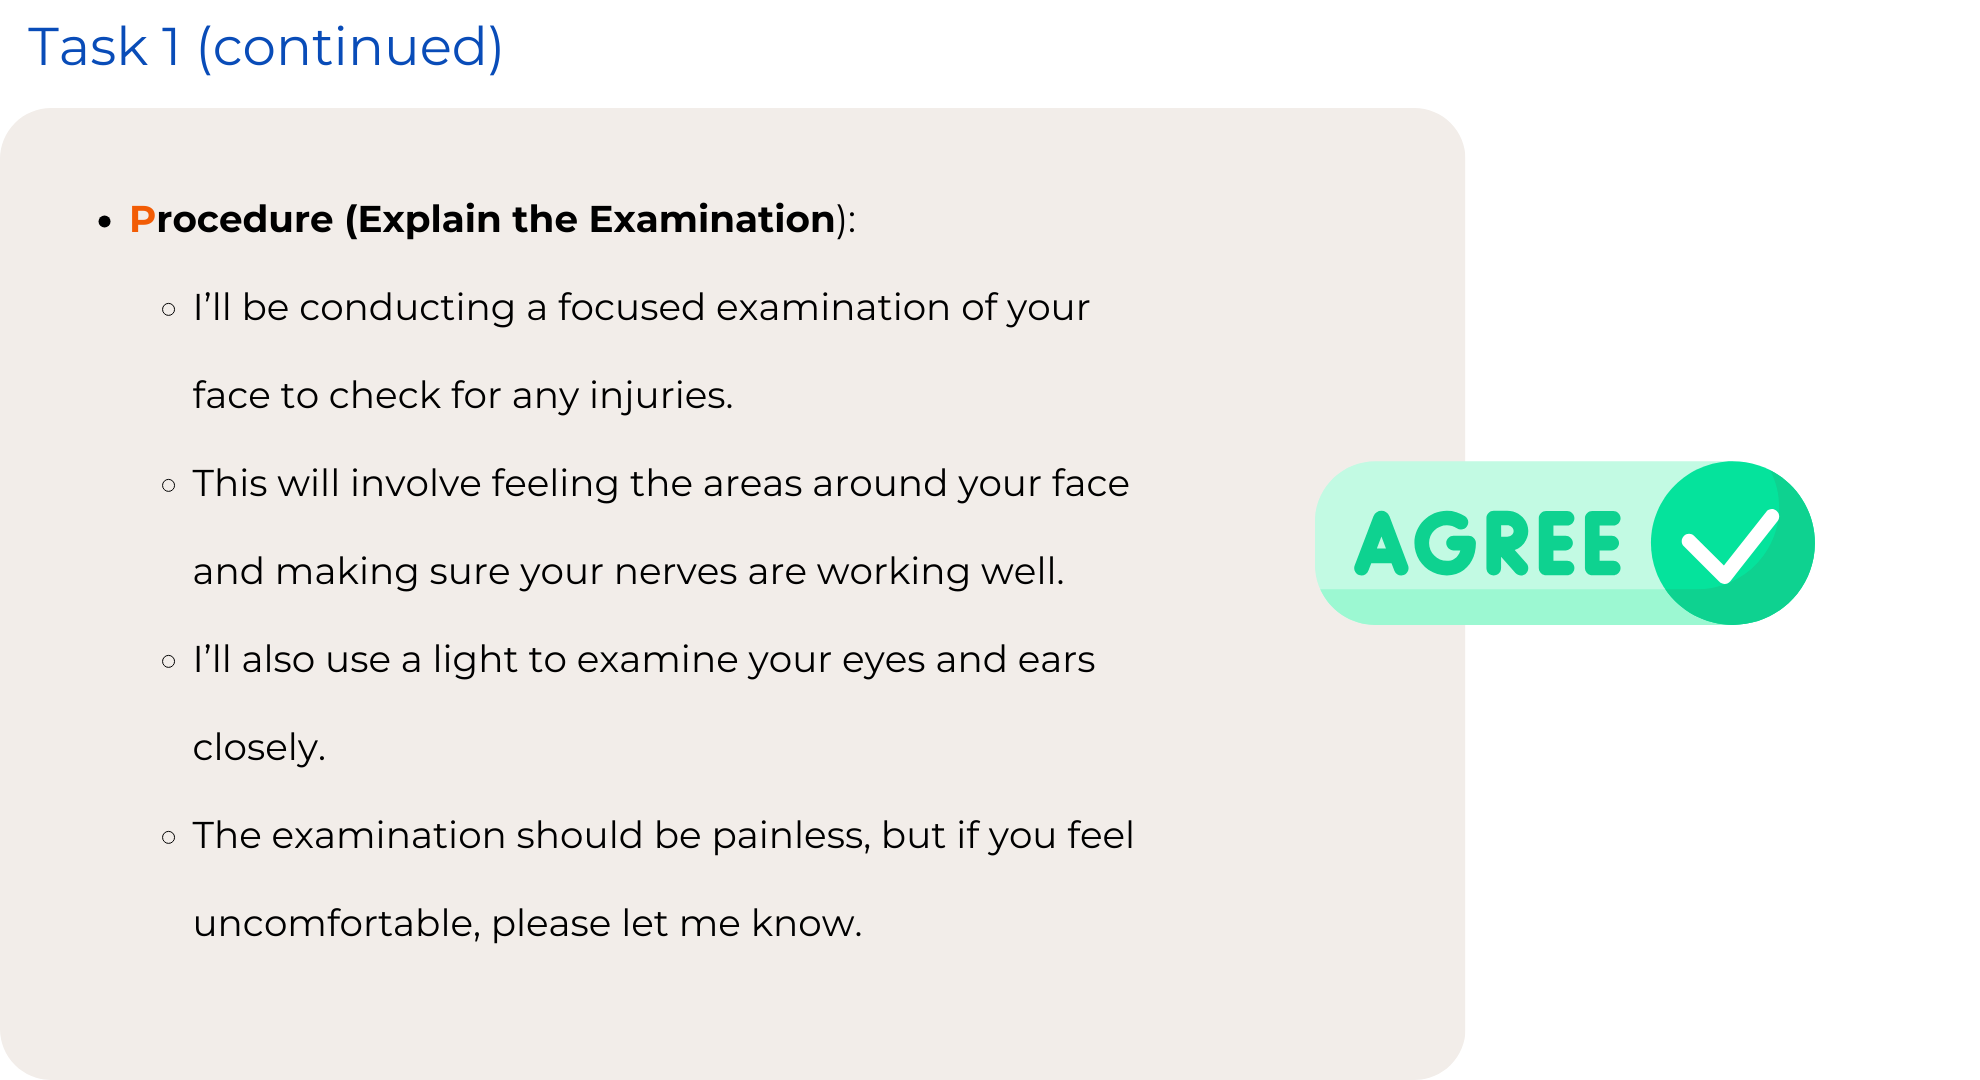Click the line 'uncomfortable, please let me know.'
1980x1080 pixels.
[x=527, y=924]
